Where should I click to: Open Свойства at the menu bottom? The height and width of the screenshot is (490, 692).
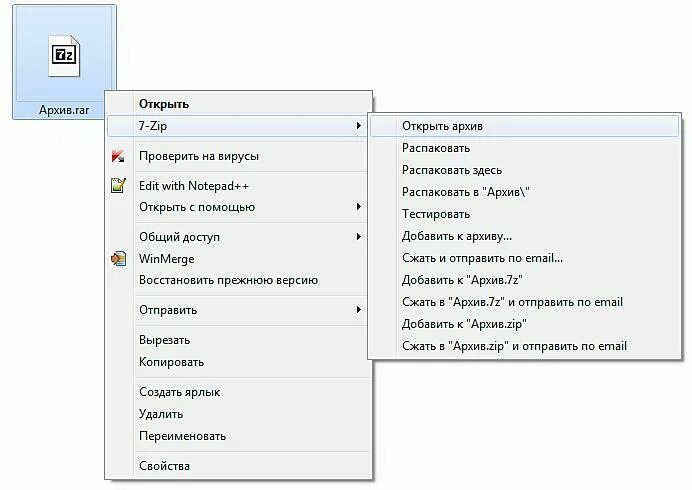[164, 466]
